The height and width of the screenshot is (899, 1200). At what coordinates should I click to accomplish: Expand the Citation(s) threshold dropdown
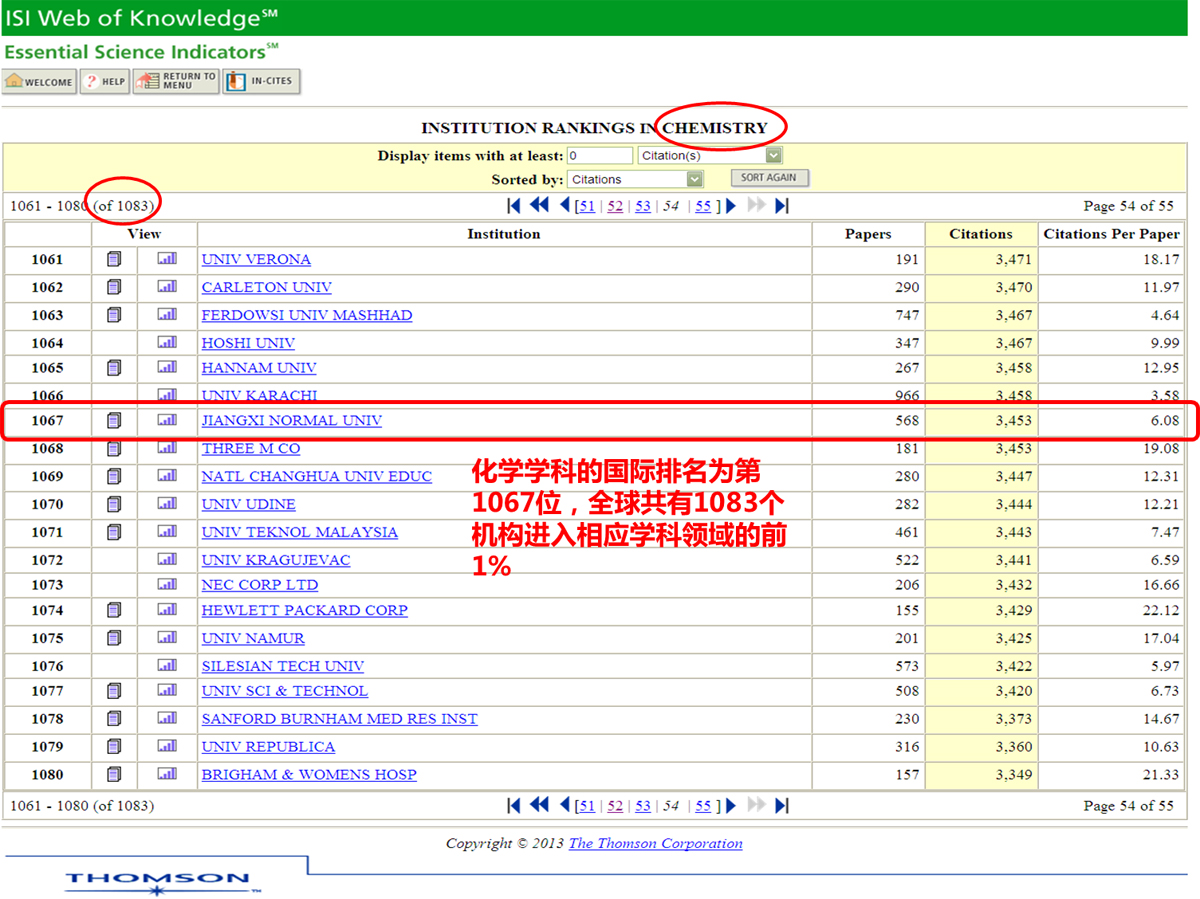(773, 155)
